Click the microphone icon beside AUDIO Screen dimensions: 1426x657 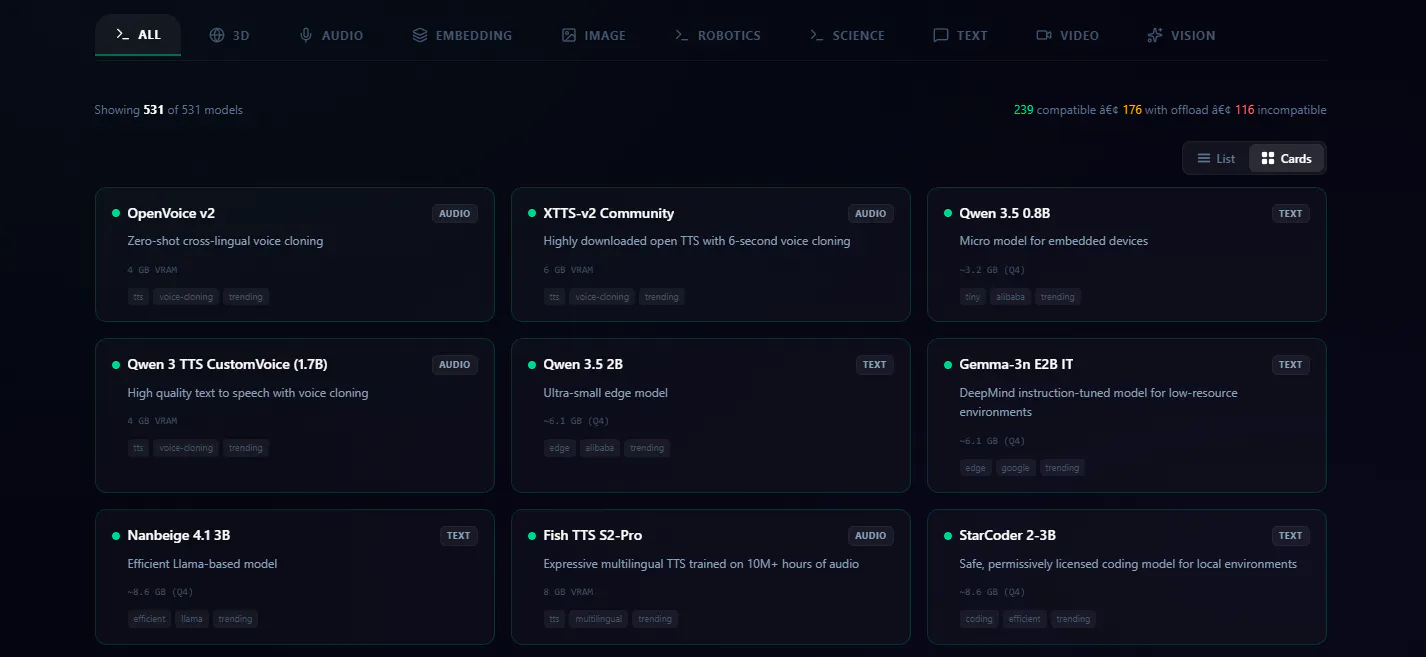click(306, 35)
